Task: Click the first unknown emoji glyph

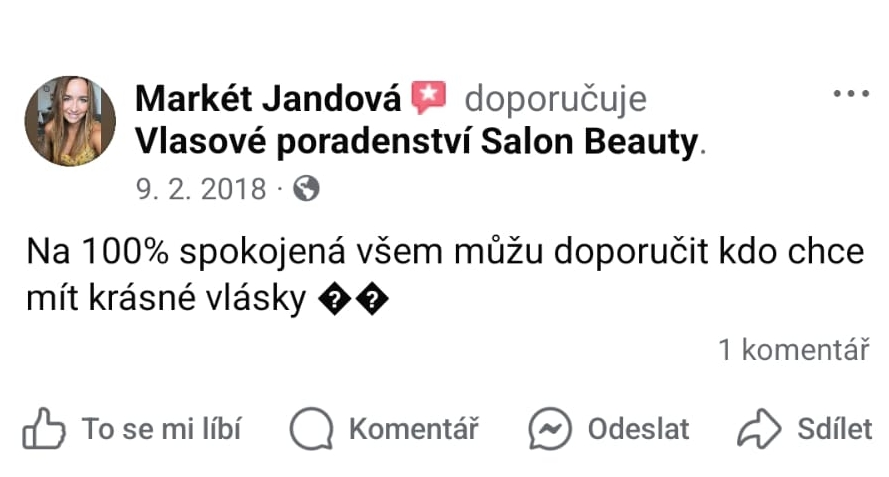Action: (x=335, y=300)
